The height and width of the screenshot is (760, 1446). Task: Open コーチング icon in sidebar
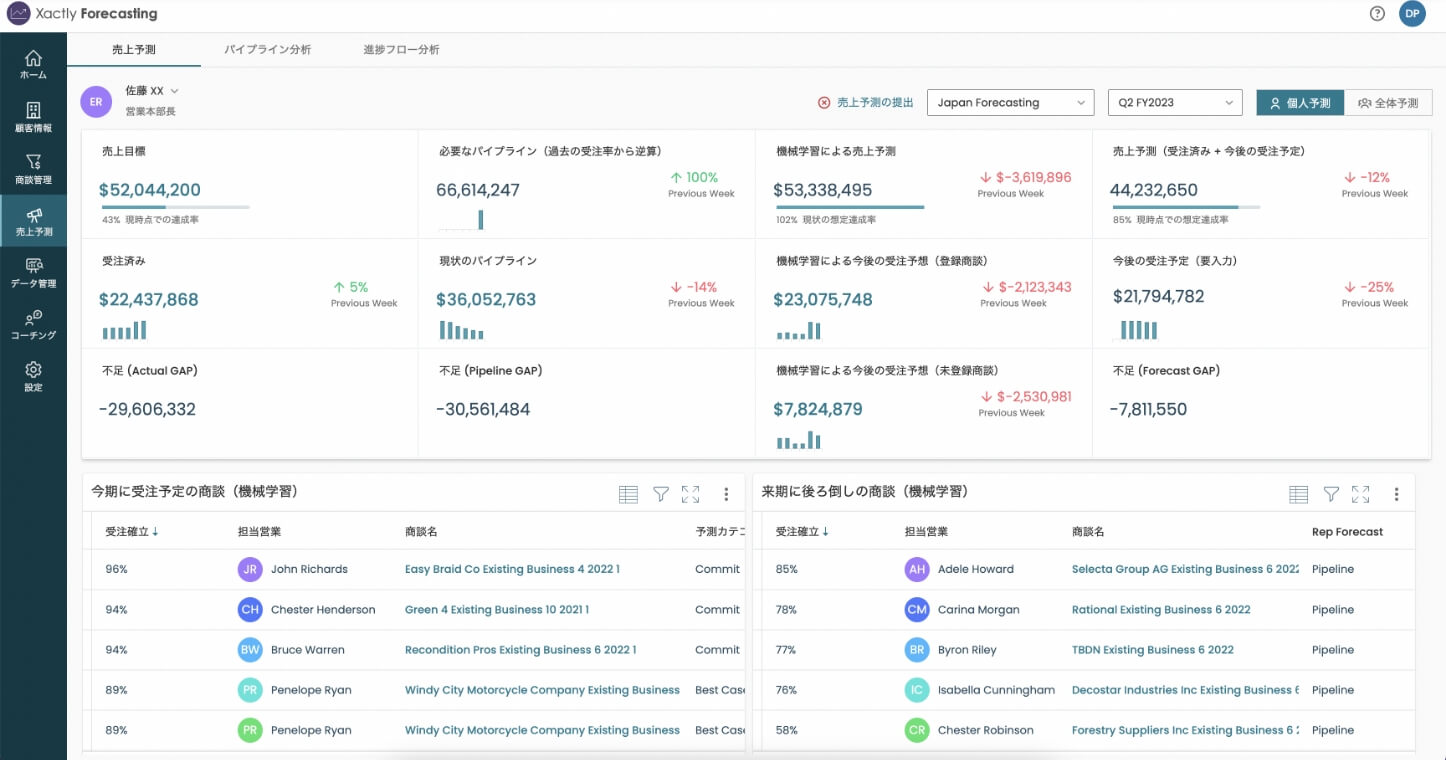tap(33, 324)
